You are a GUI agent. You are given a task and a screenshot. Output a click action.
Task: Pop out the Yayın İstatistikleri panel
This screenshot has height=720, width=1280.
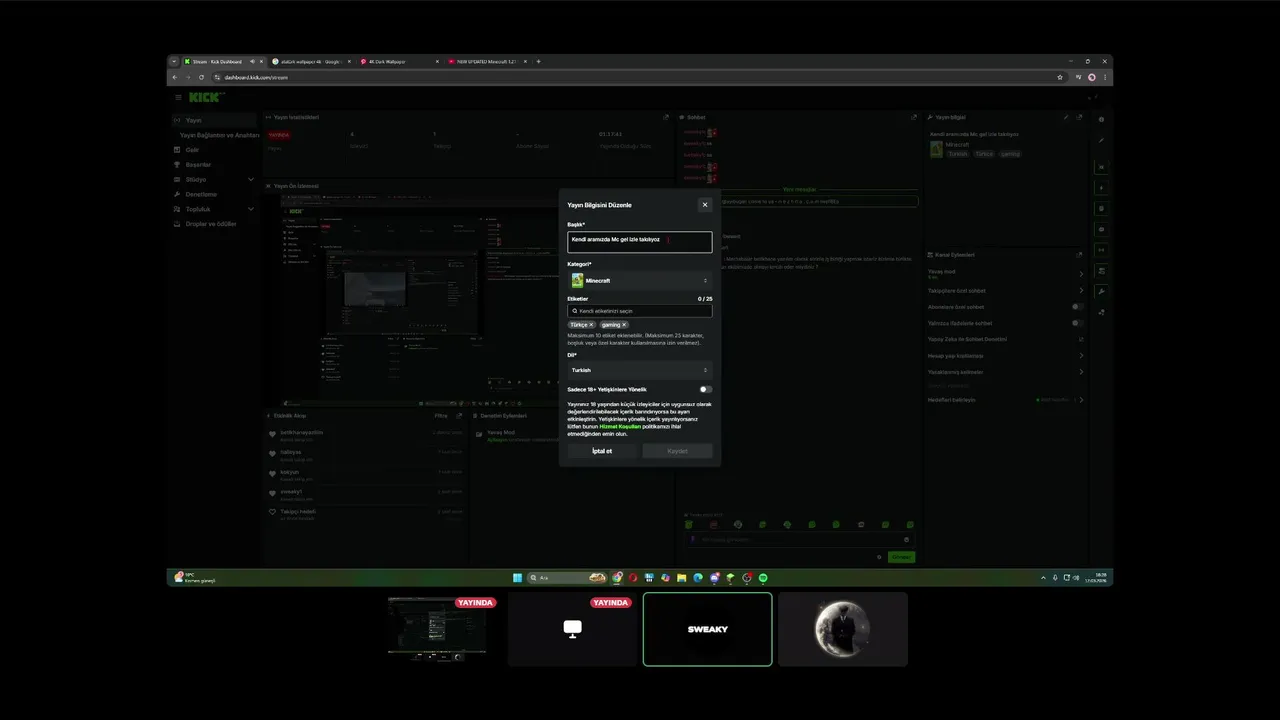[x=666, y=117]
